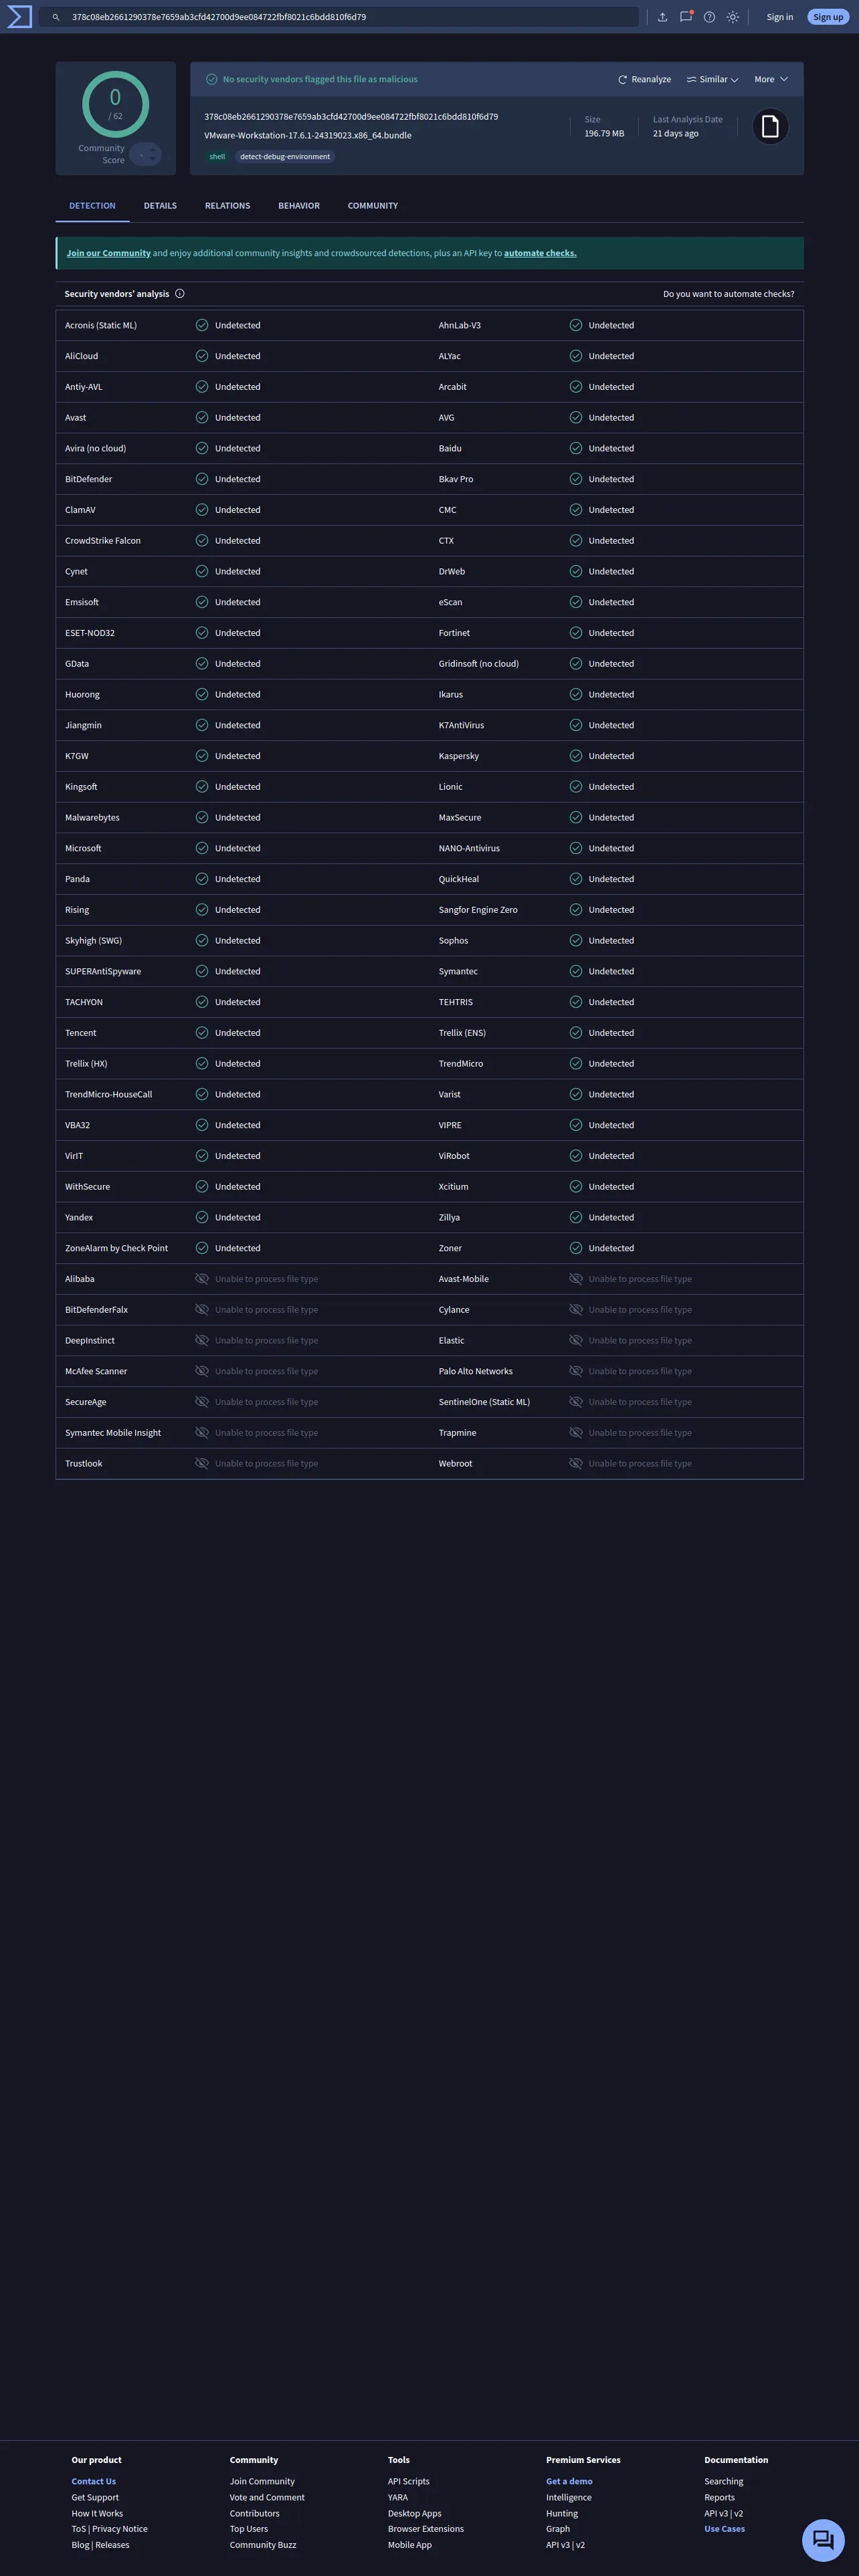The height and width of the screenshot is (2576, 859).
Task: Click the checkmark icon for Symantec
Action: pos(576,971)
